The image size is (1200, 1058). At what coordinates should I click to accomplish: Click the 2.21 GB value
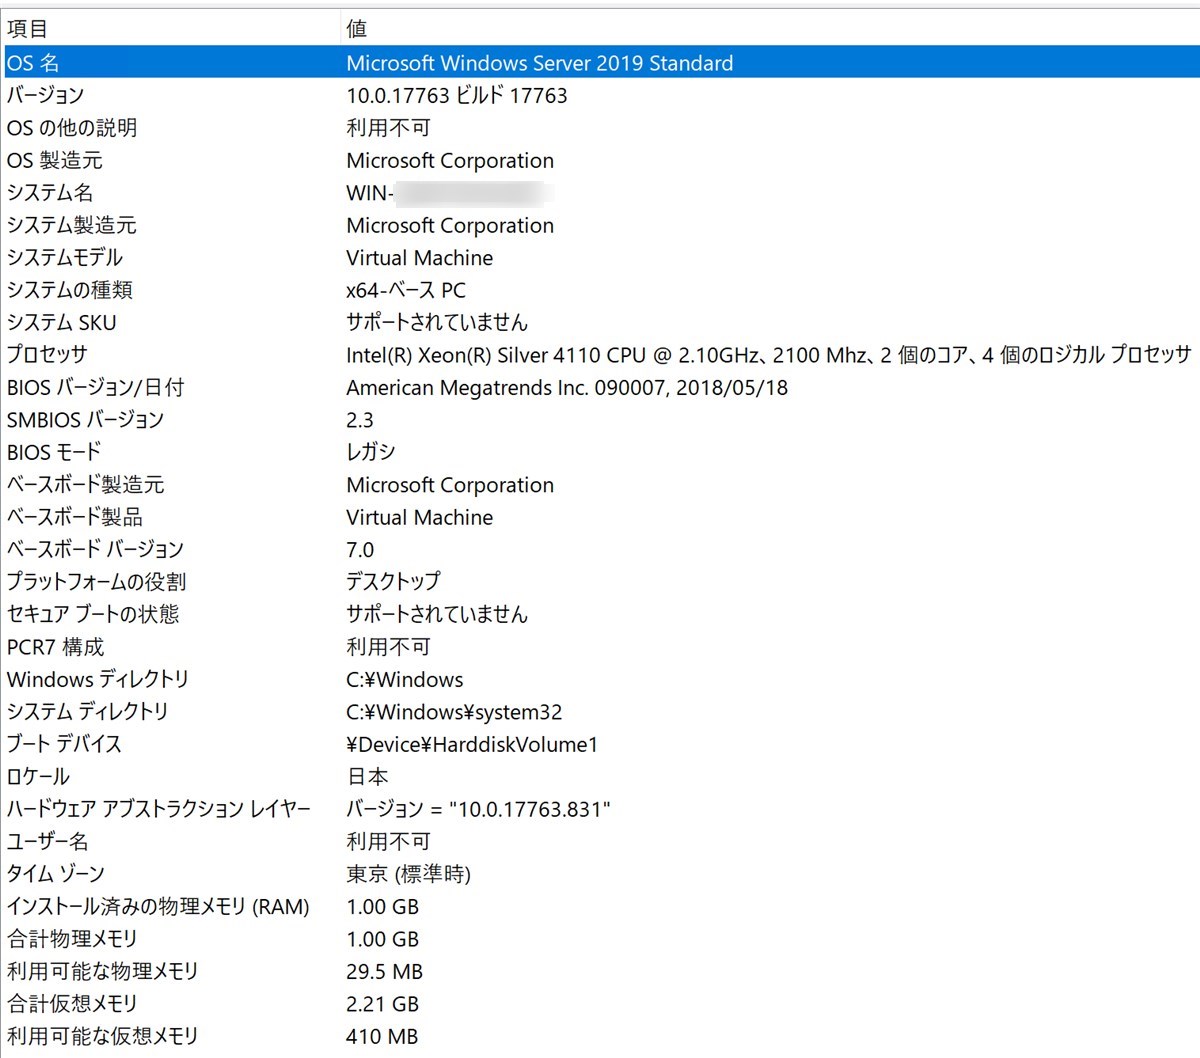point(382,1004)
